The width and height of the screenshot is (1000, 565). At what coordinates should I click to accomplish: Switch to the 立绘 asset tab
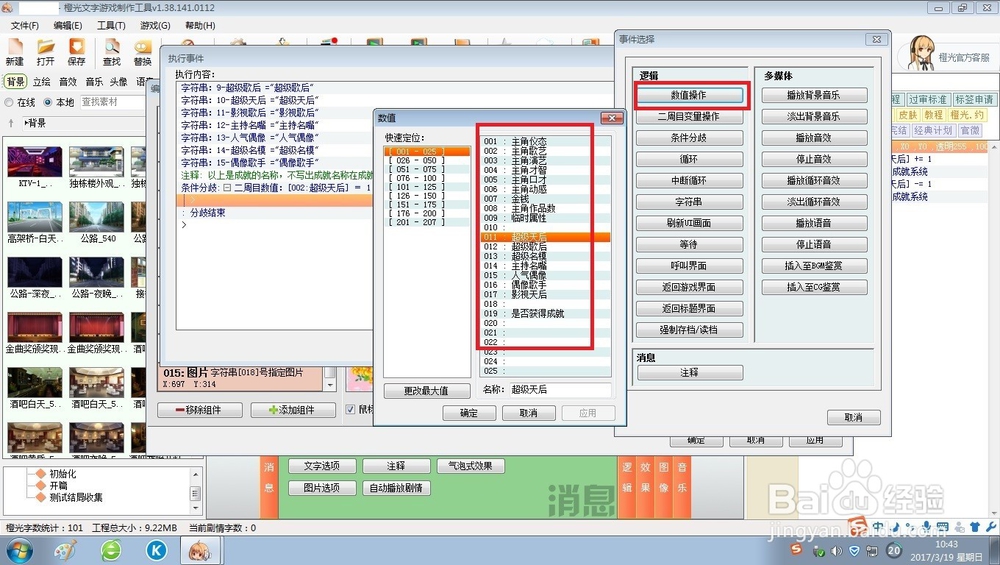[41, 82]
